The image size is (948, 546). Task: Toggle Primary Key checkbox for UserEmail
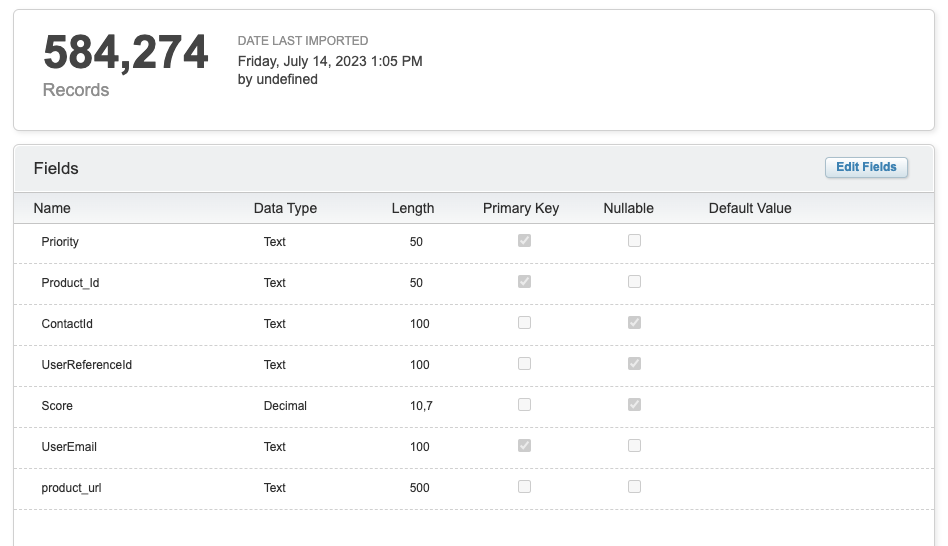(x=524, y=446)
